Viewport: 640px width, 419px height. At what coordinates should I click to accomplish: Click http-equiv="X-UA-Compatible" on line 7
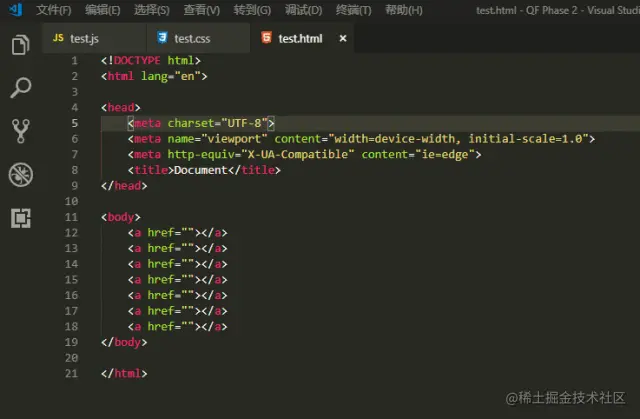[x=261, y=154]
